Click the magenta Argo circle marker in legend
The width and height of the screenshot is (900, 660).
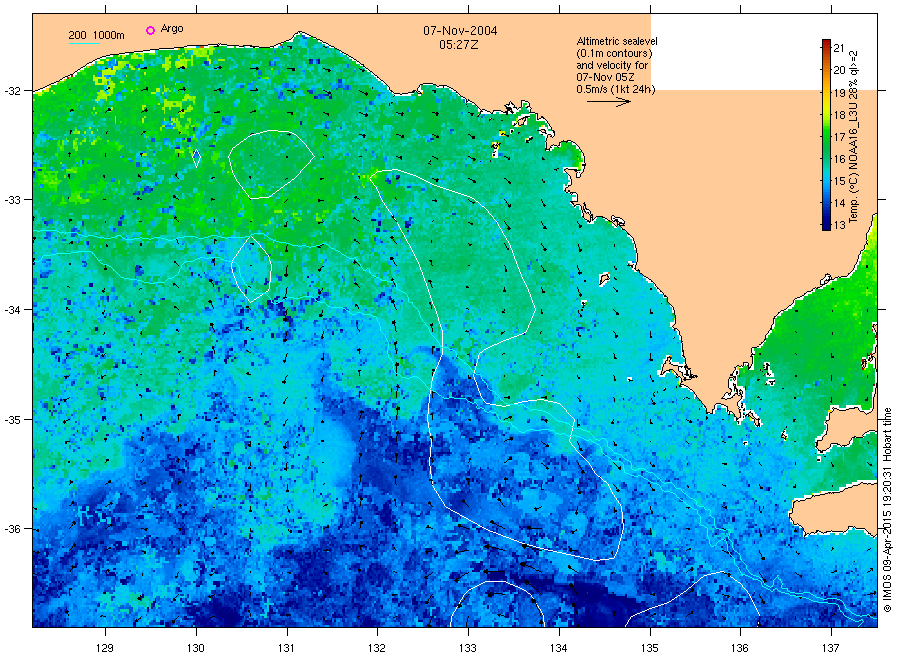(x=150, y=30)
